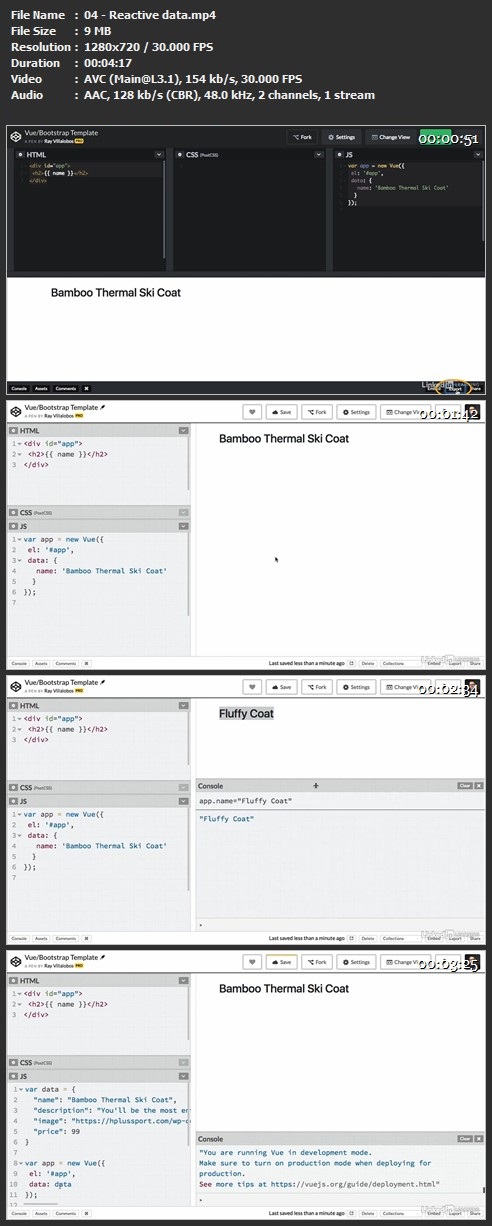Click highlighted 'Fluffy Coat' heading in preview

(x=246, y=713)
